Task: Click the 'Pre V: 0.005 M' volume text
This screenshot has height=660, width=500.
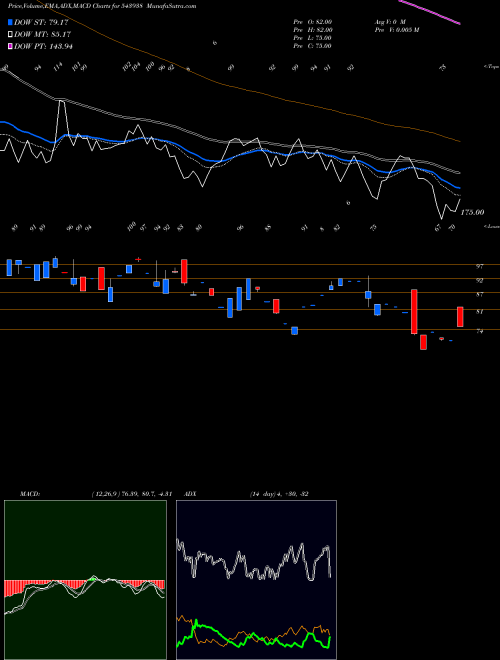Action: point(396,30)
